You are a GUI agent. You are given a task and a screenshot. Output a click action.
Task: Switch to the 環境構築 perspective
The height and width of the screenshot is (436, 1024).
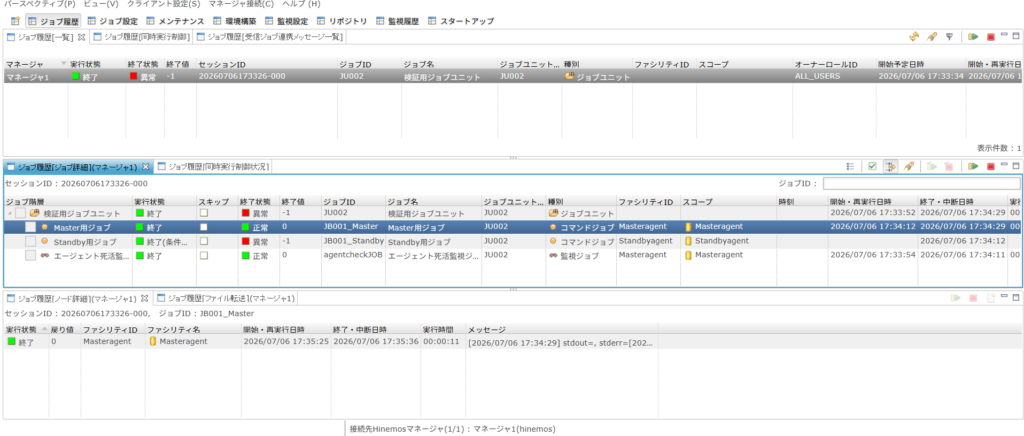(235, 21)
